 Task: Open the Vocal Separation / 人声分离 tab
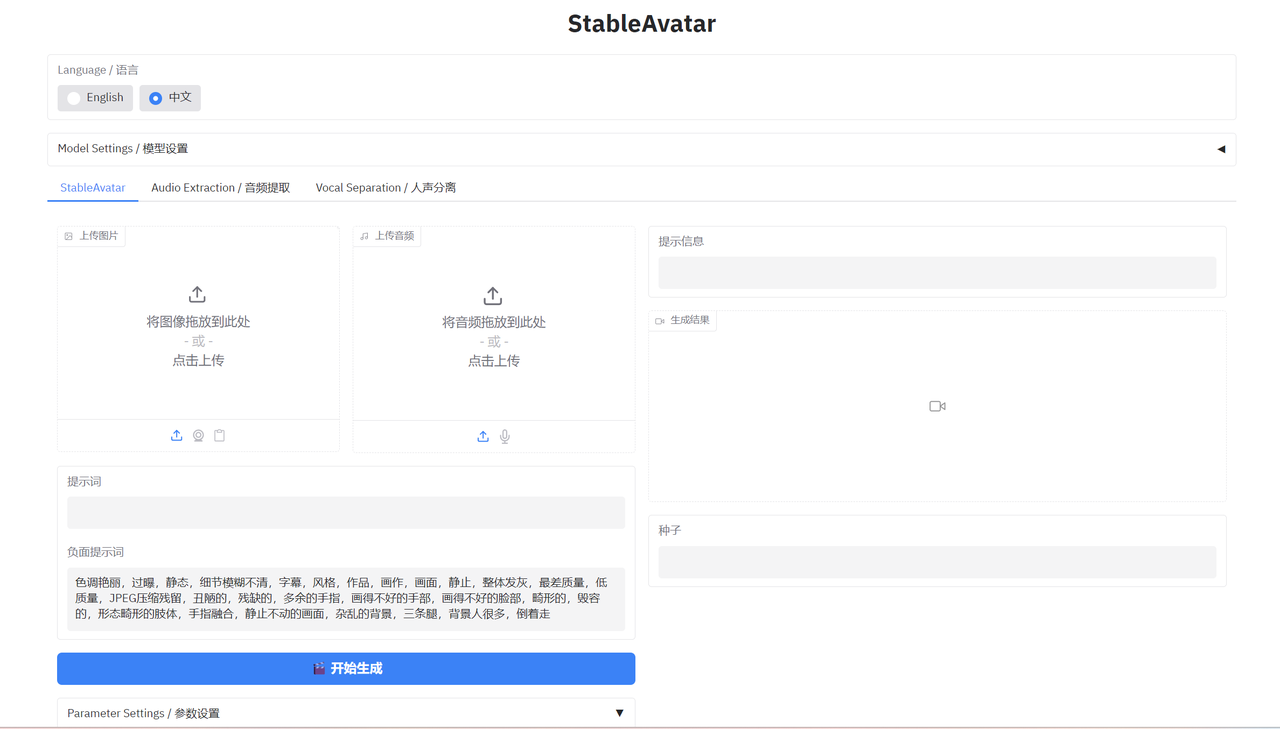(386, 187)
